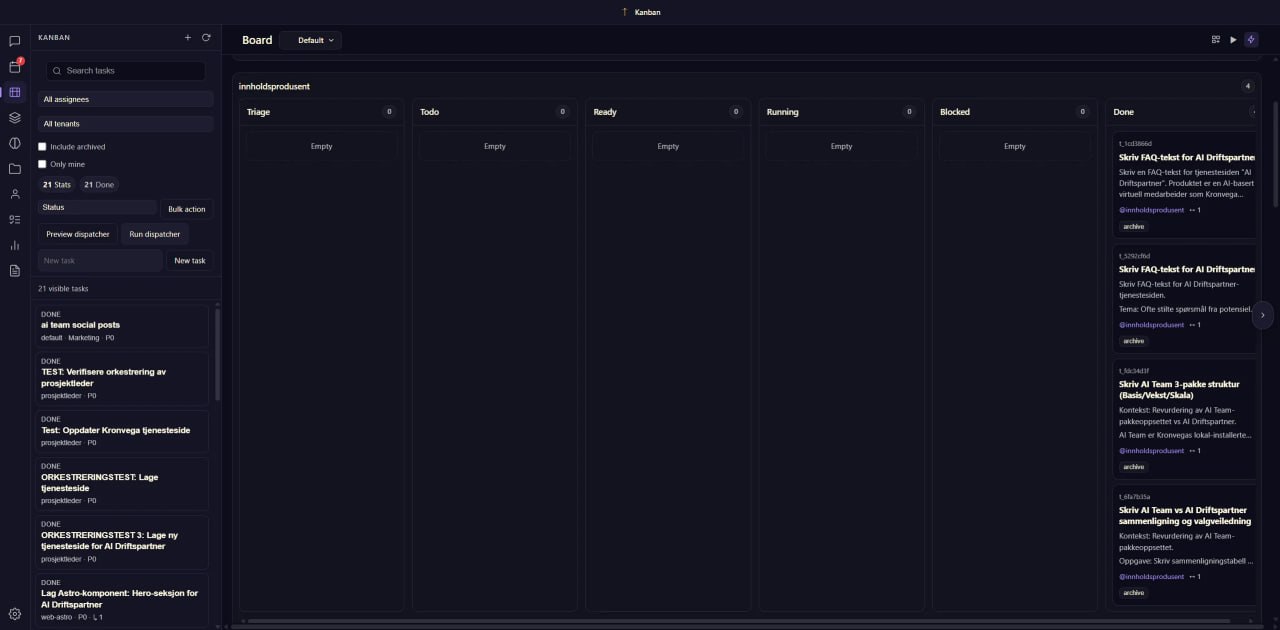Image resolution: width=1280 pixels, height=630 pixels.
Task: Open the 'ORKESTRERINGSTEST 3' task in the list
Action: (124, 541)
